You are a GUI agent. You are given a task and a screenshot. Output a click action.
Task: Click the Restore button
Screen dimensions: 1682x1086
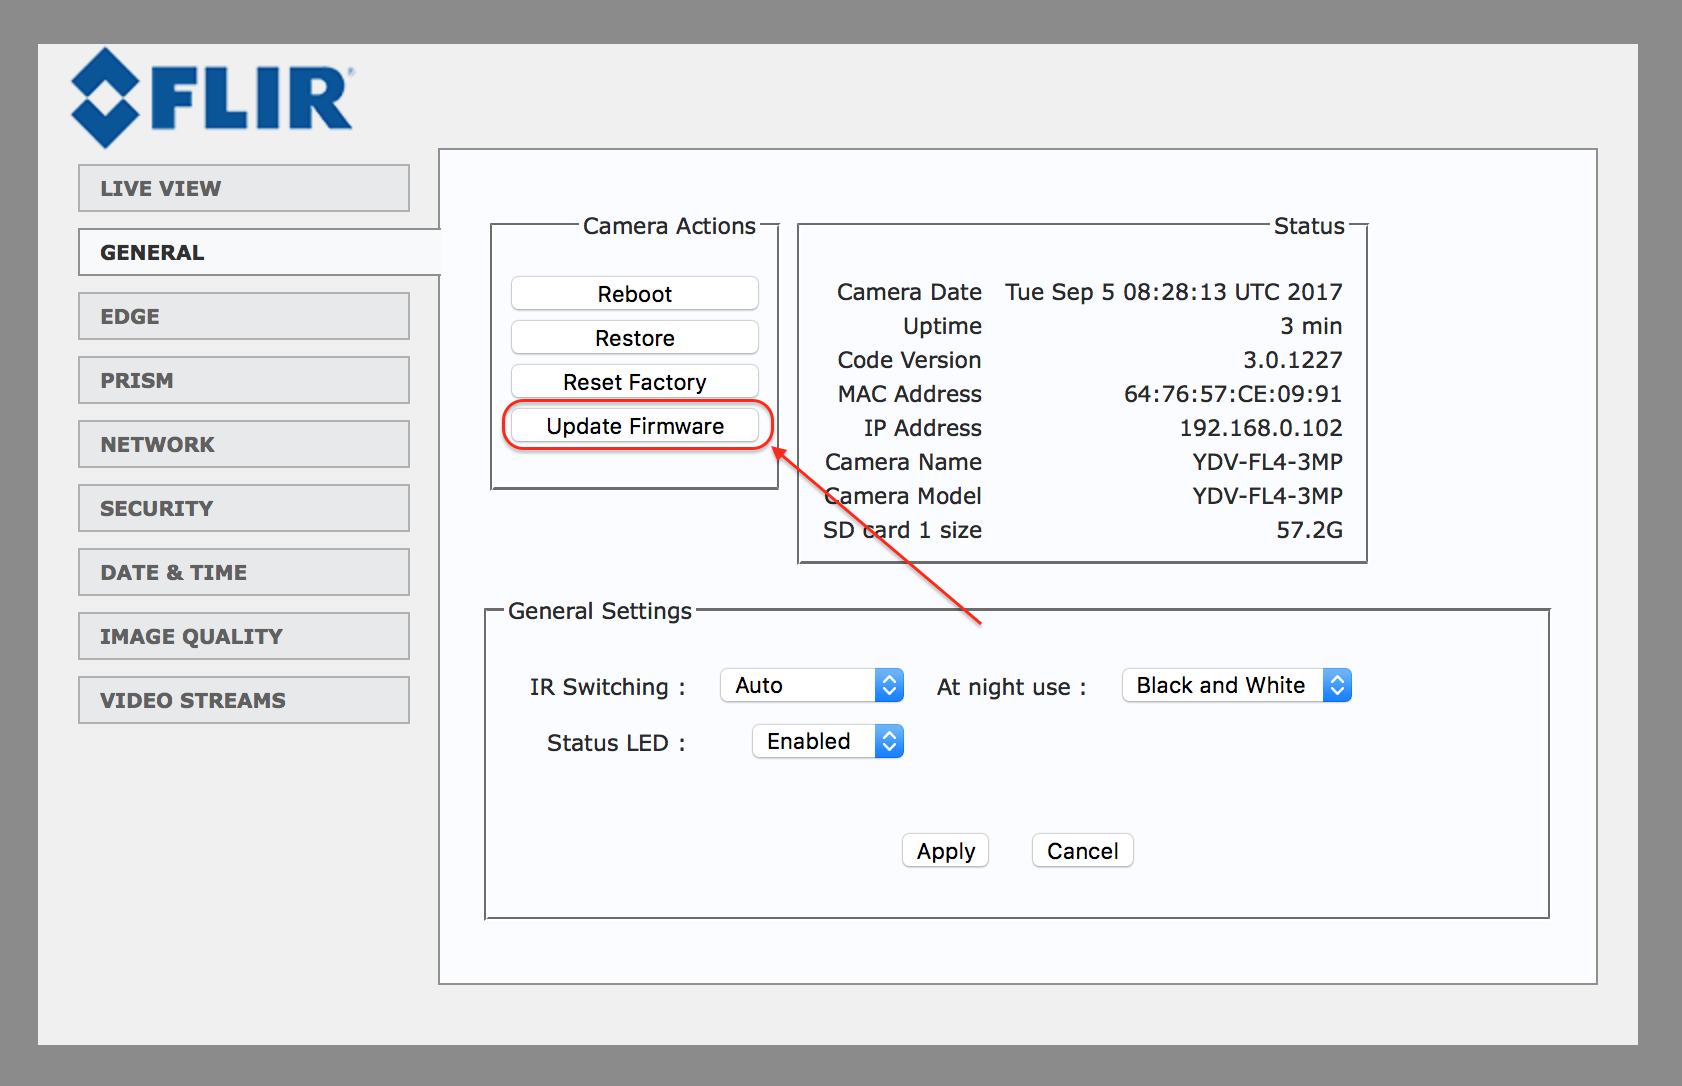(635, 338)
